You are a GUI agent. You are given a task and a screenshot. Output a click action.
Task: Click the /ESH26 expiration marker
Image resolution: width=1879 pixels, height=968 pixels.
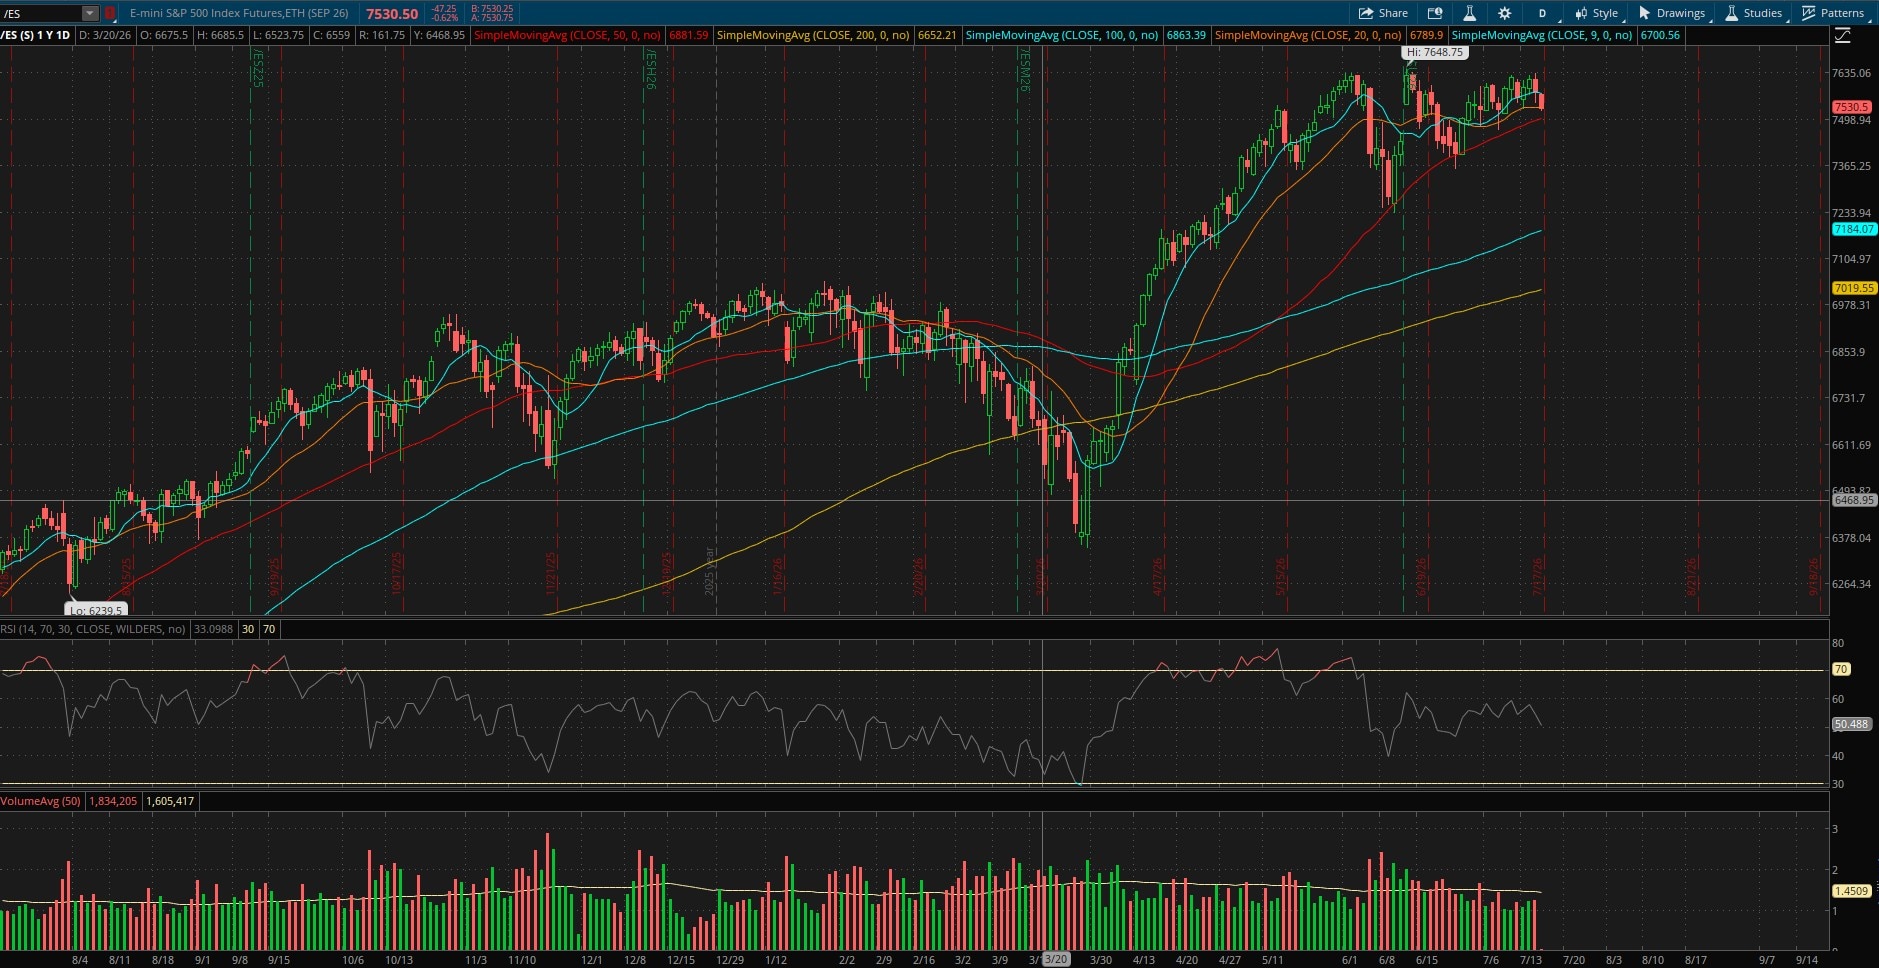coord(650,68)
